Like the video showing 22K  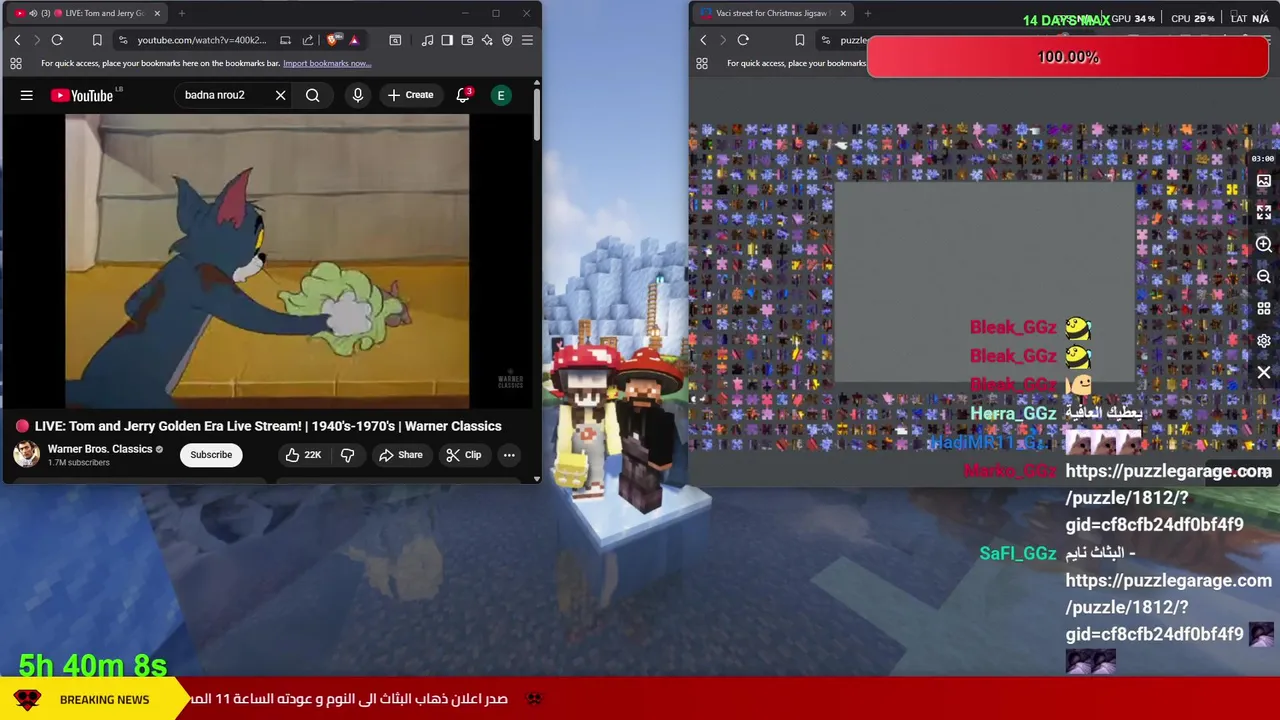coord(303,455)
